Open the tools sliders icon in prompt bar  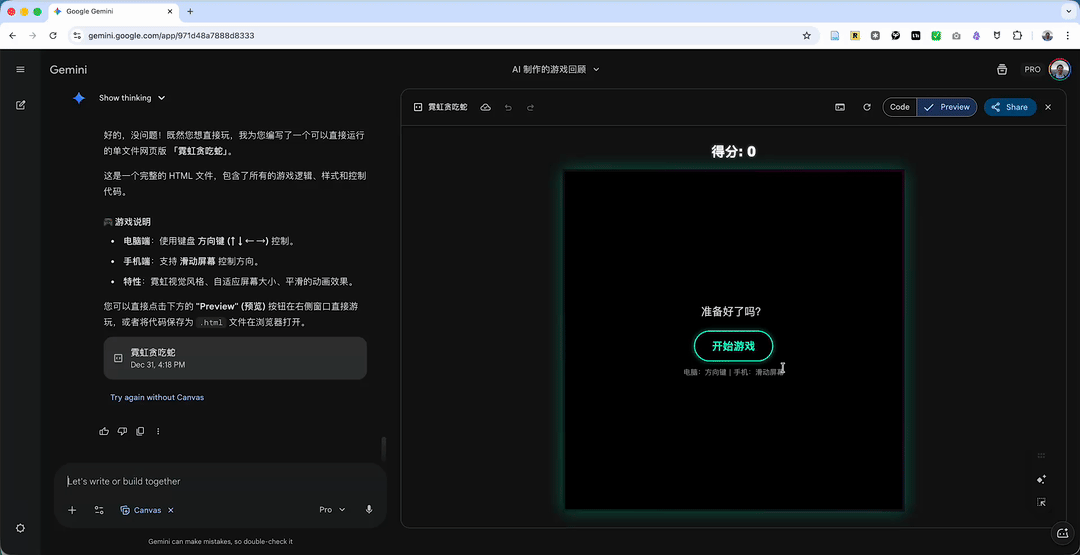click(x=98, y=510)
